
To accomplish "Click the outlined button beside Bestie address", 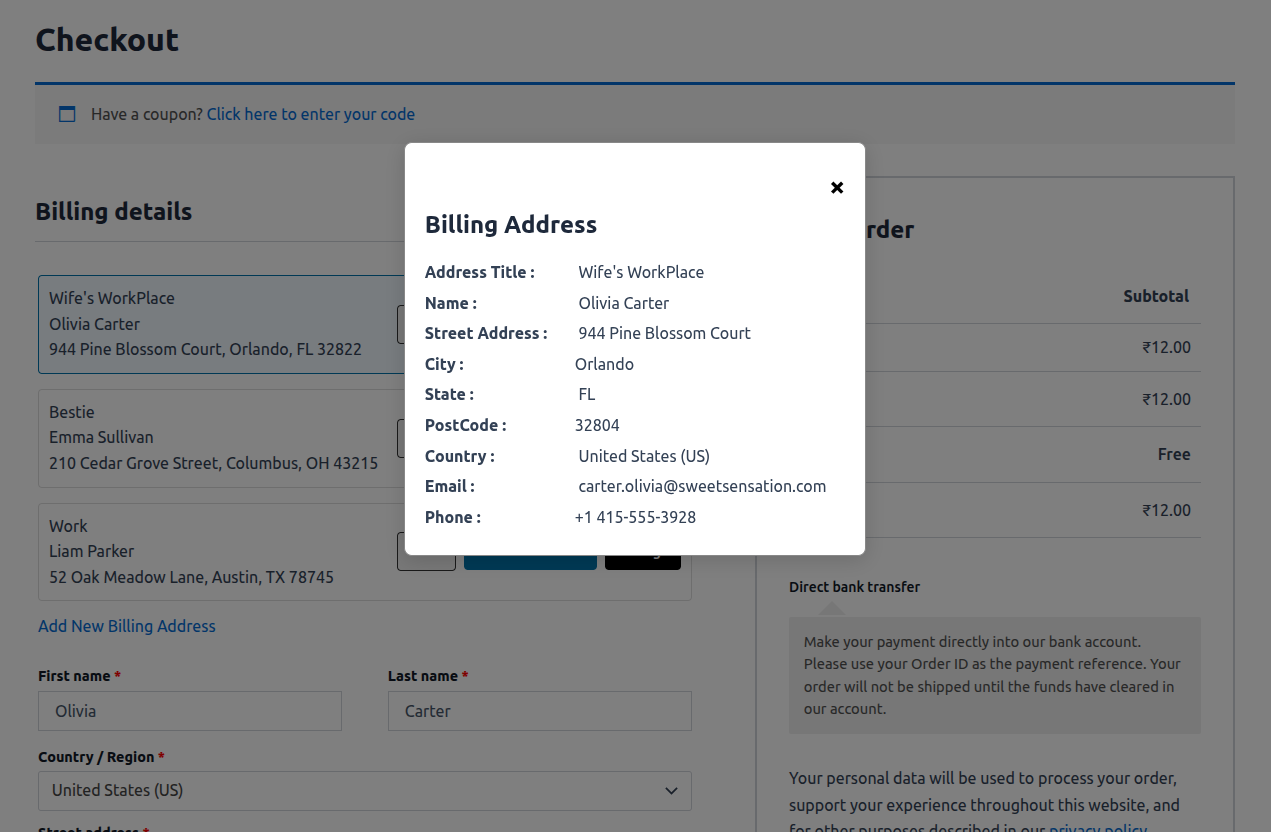I will tap(426, 438).
